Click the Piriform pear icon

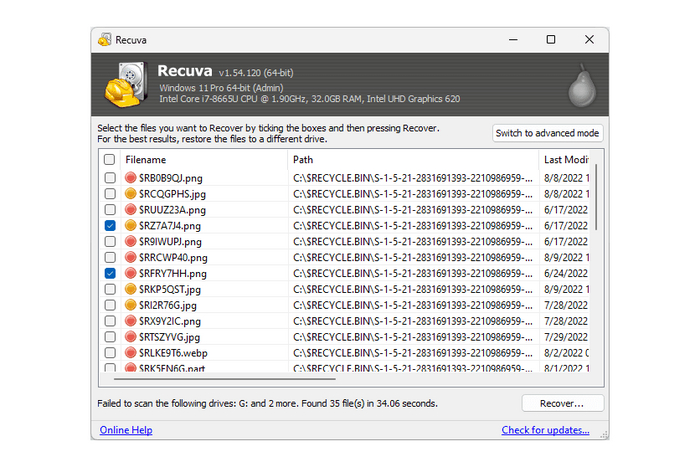click(x=580, y=87)
